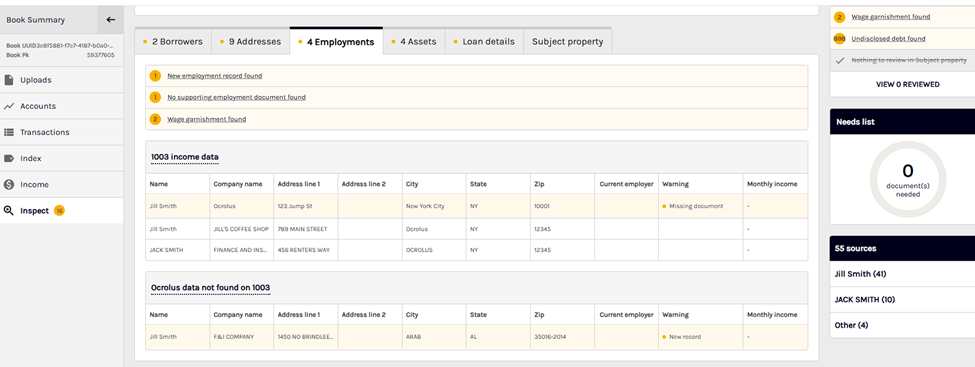The image size is (975, 367).
Task: Open the 9 Addresses tab
Action: 251,42
